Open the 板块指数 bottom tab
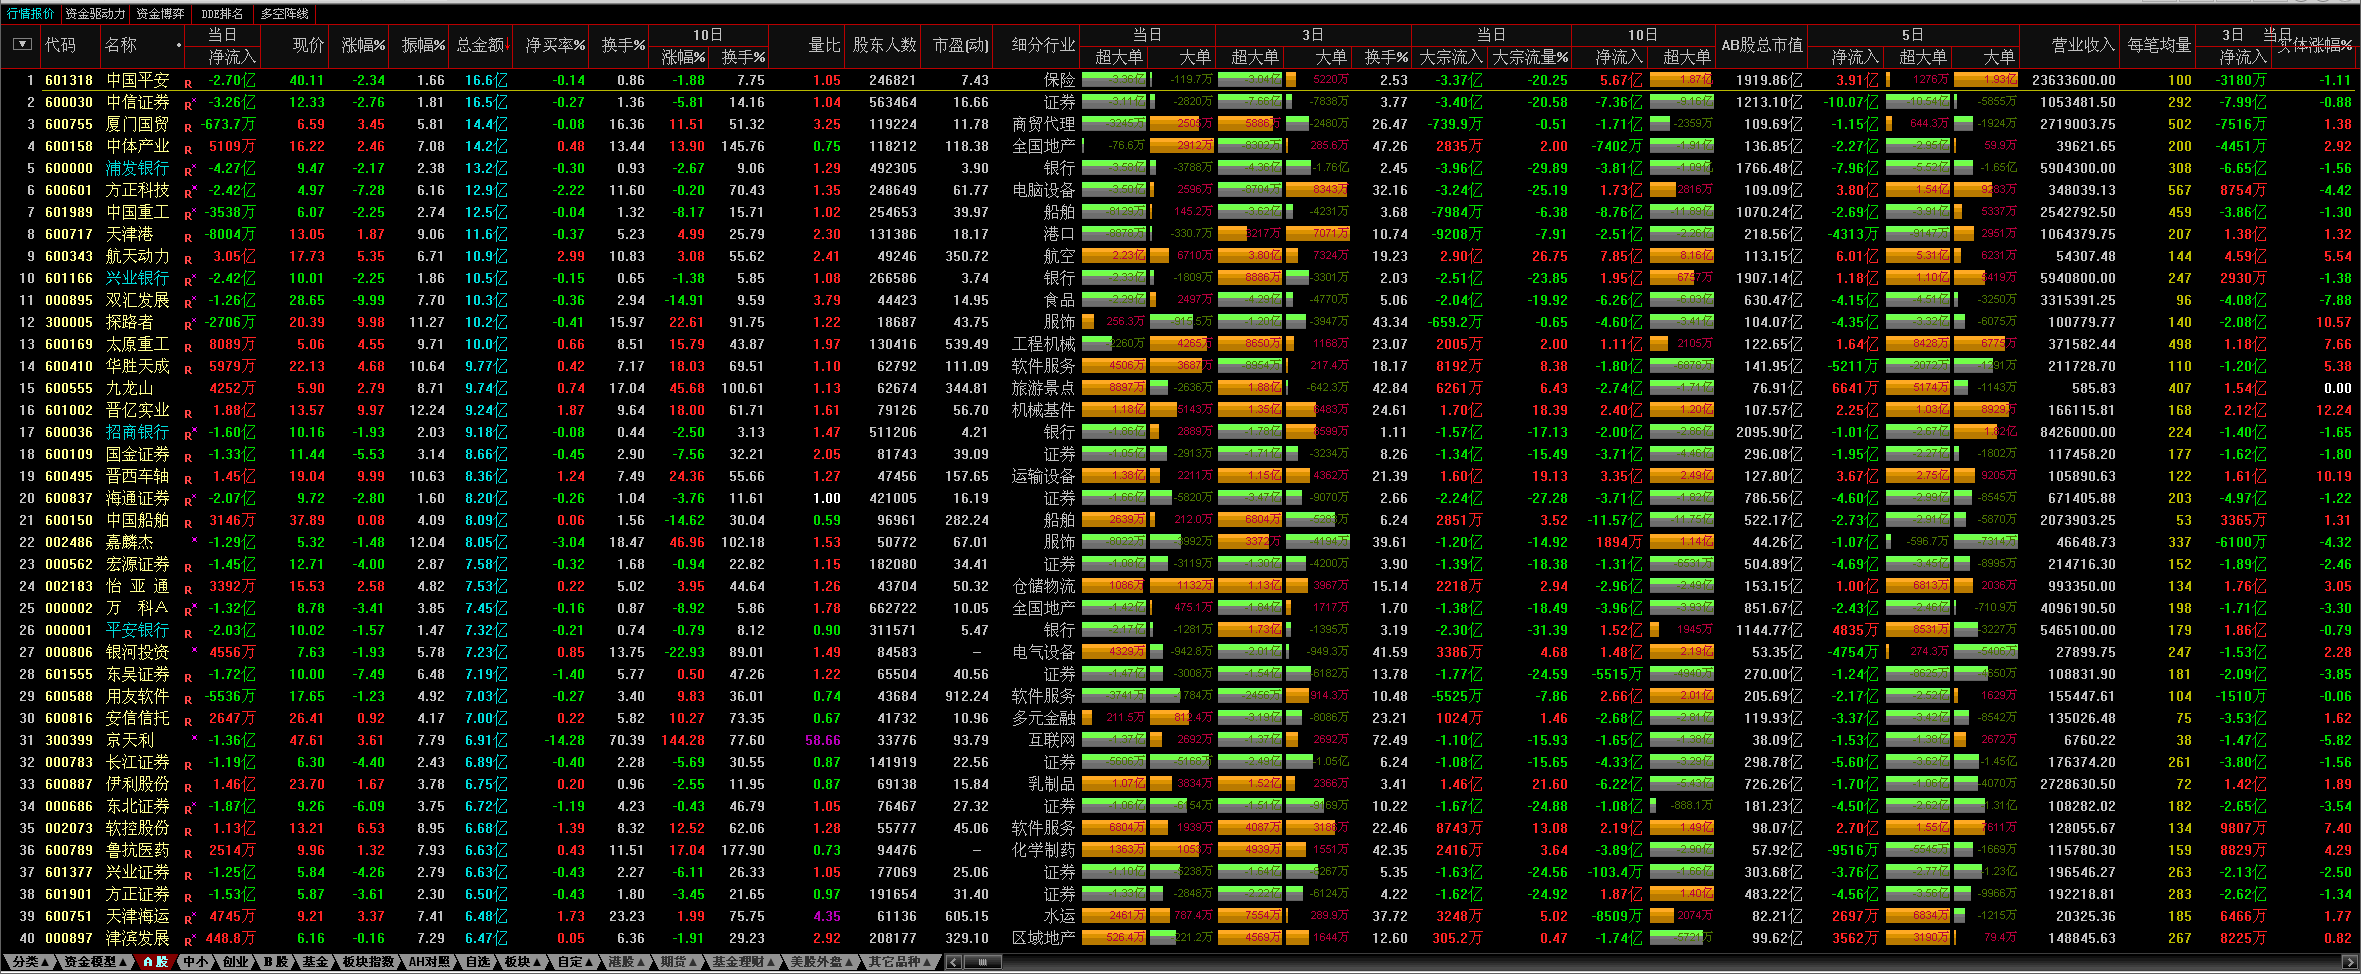 (368, 962)
